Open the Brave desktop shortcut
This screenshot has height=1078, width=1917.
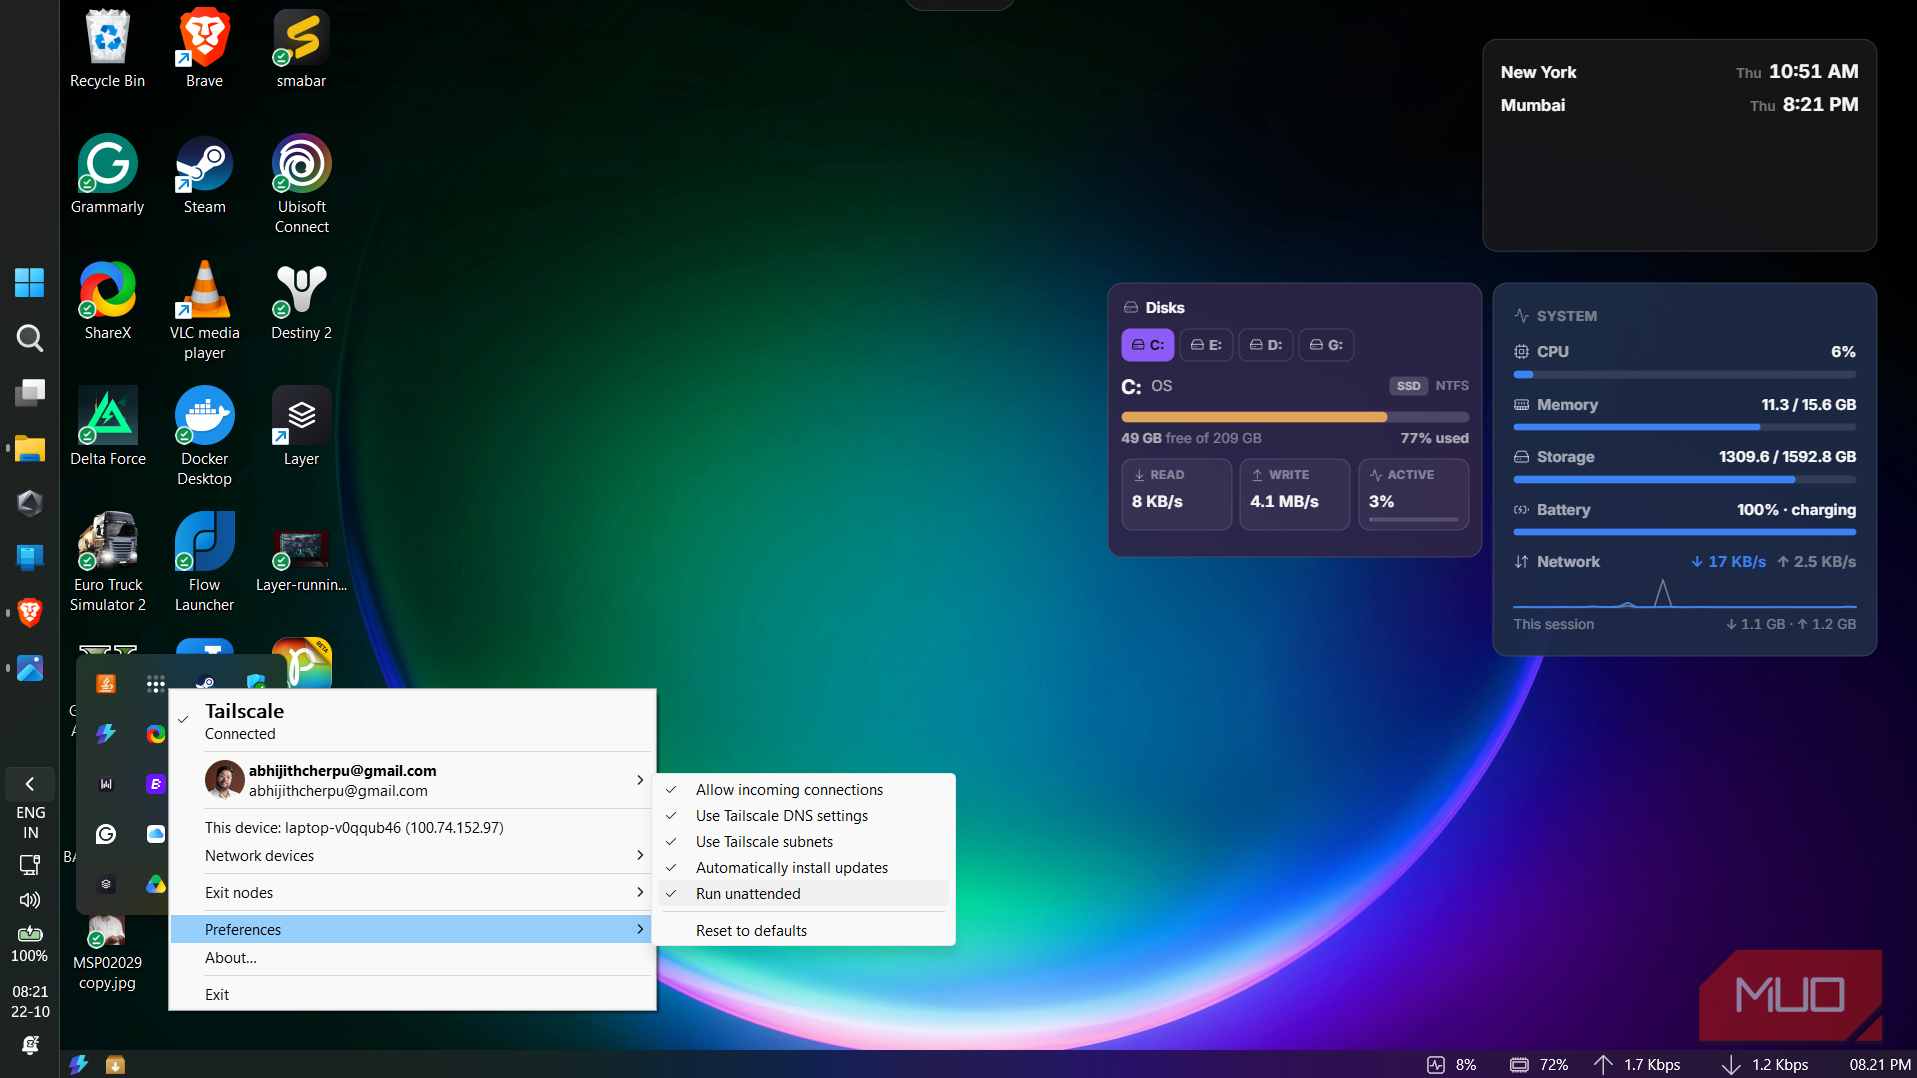[x=204, y=49]
